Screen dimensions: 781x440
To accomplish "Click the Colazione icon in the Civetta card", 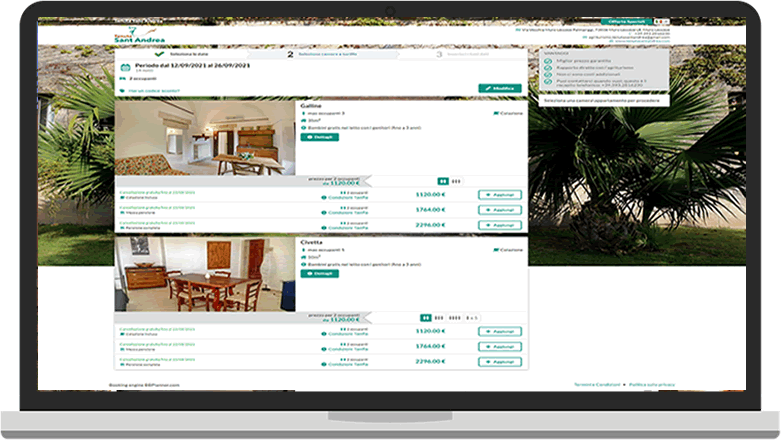I will [x=495, y=250].
